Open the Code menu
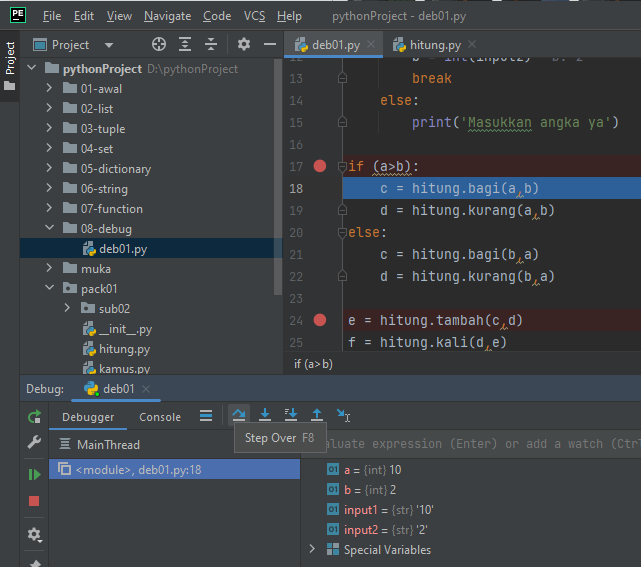Viewport: 641px width, 567px height. tap(217, 16)
